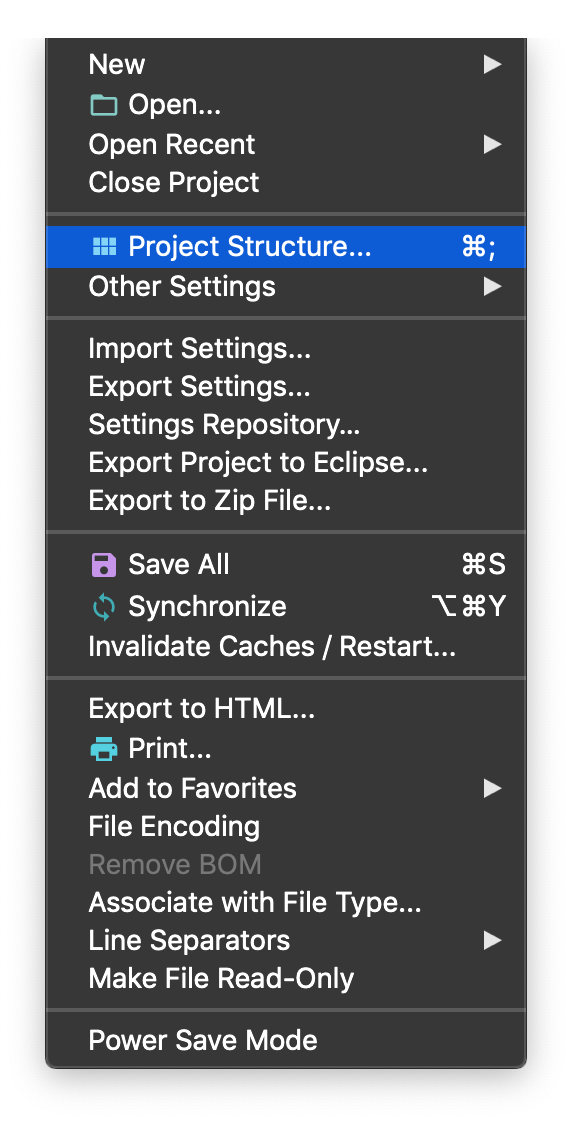Open Settings Repository option
The width and height of the screenshot is (572, 1122).
click(x=286, y=425)
